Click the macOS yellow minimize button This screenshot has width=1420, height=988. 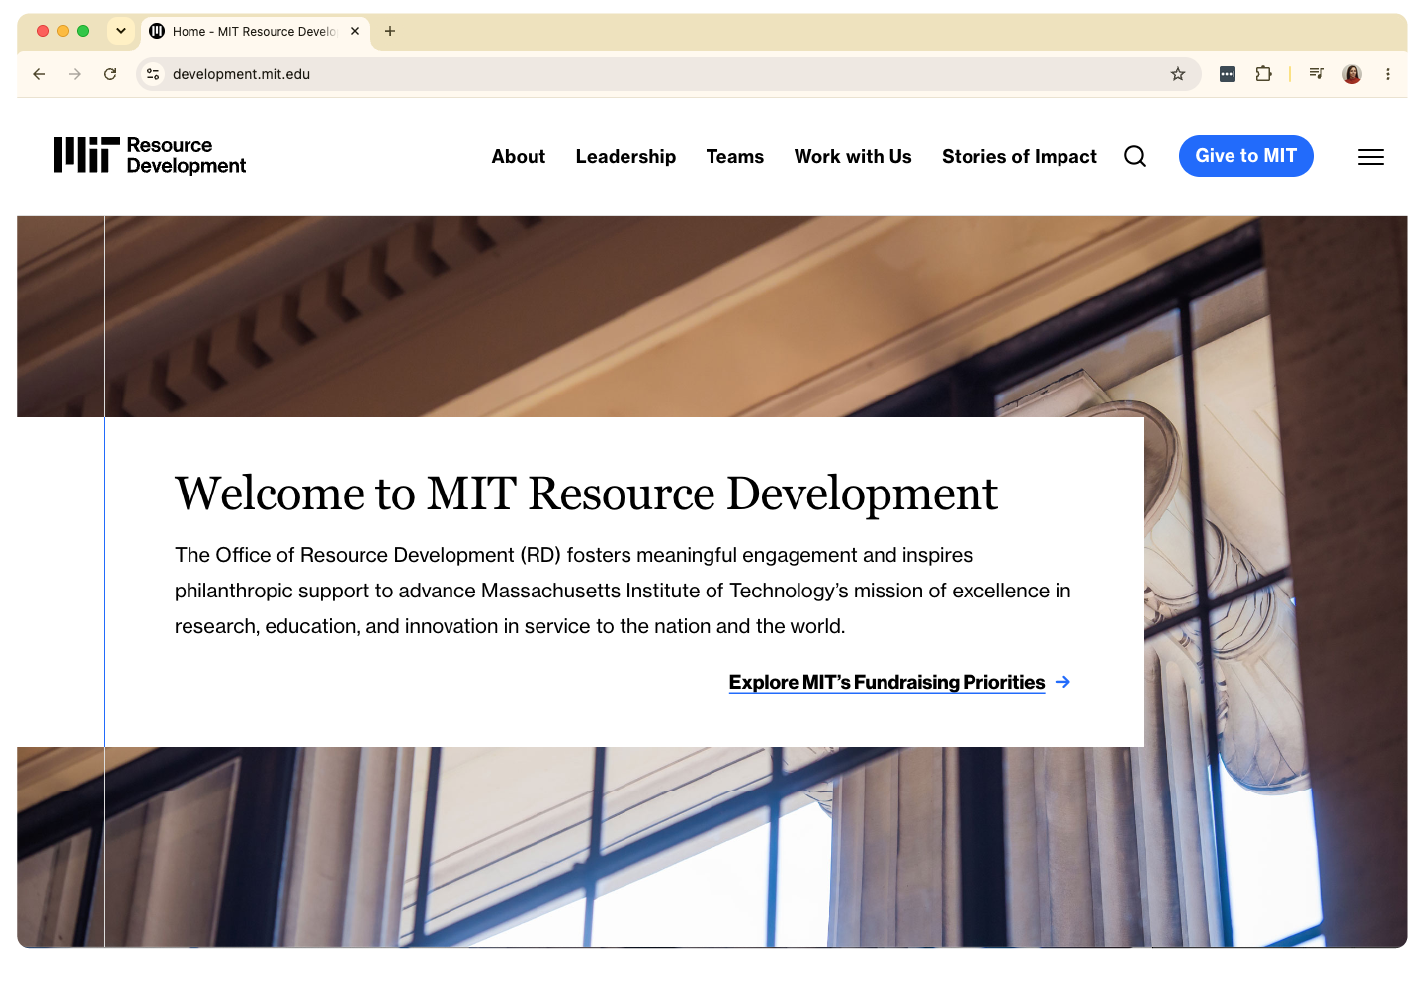click(x=63, y=31)
